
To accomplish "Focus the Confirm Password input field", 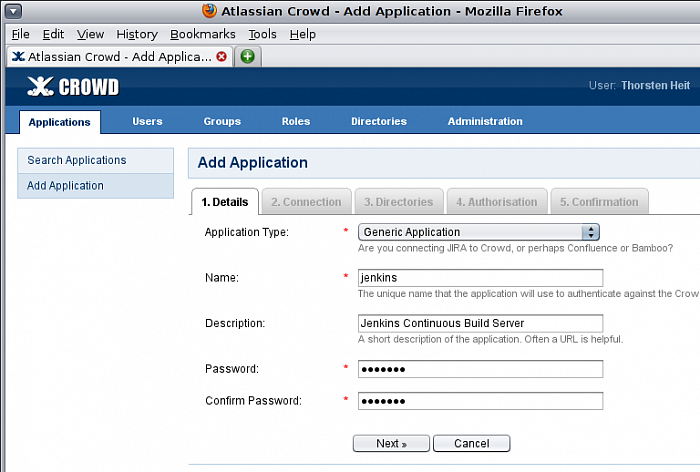I will pos(480,401).
